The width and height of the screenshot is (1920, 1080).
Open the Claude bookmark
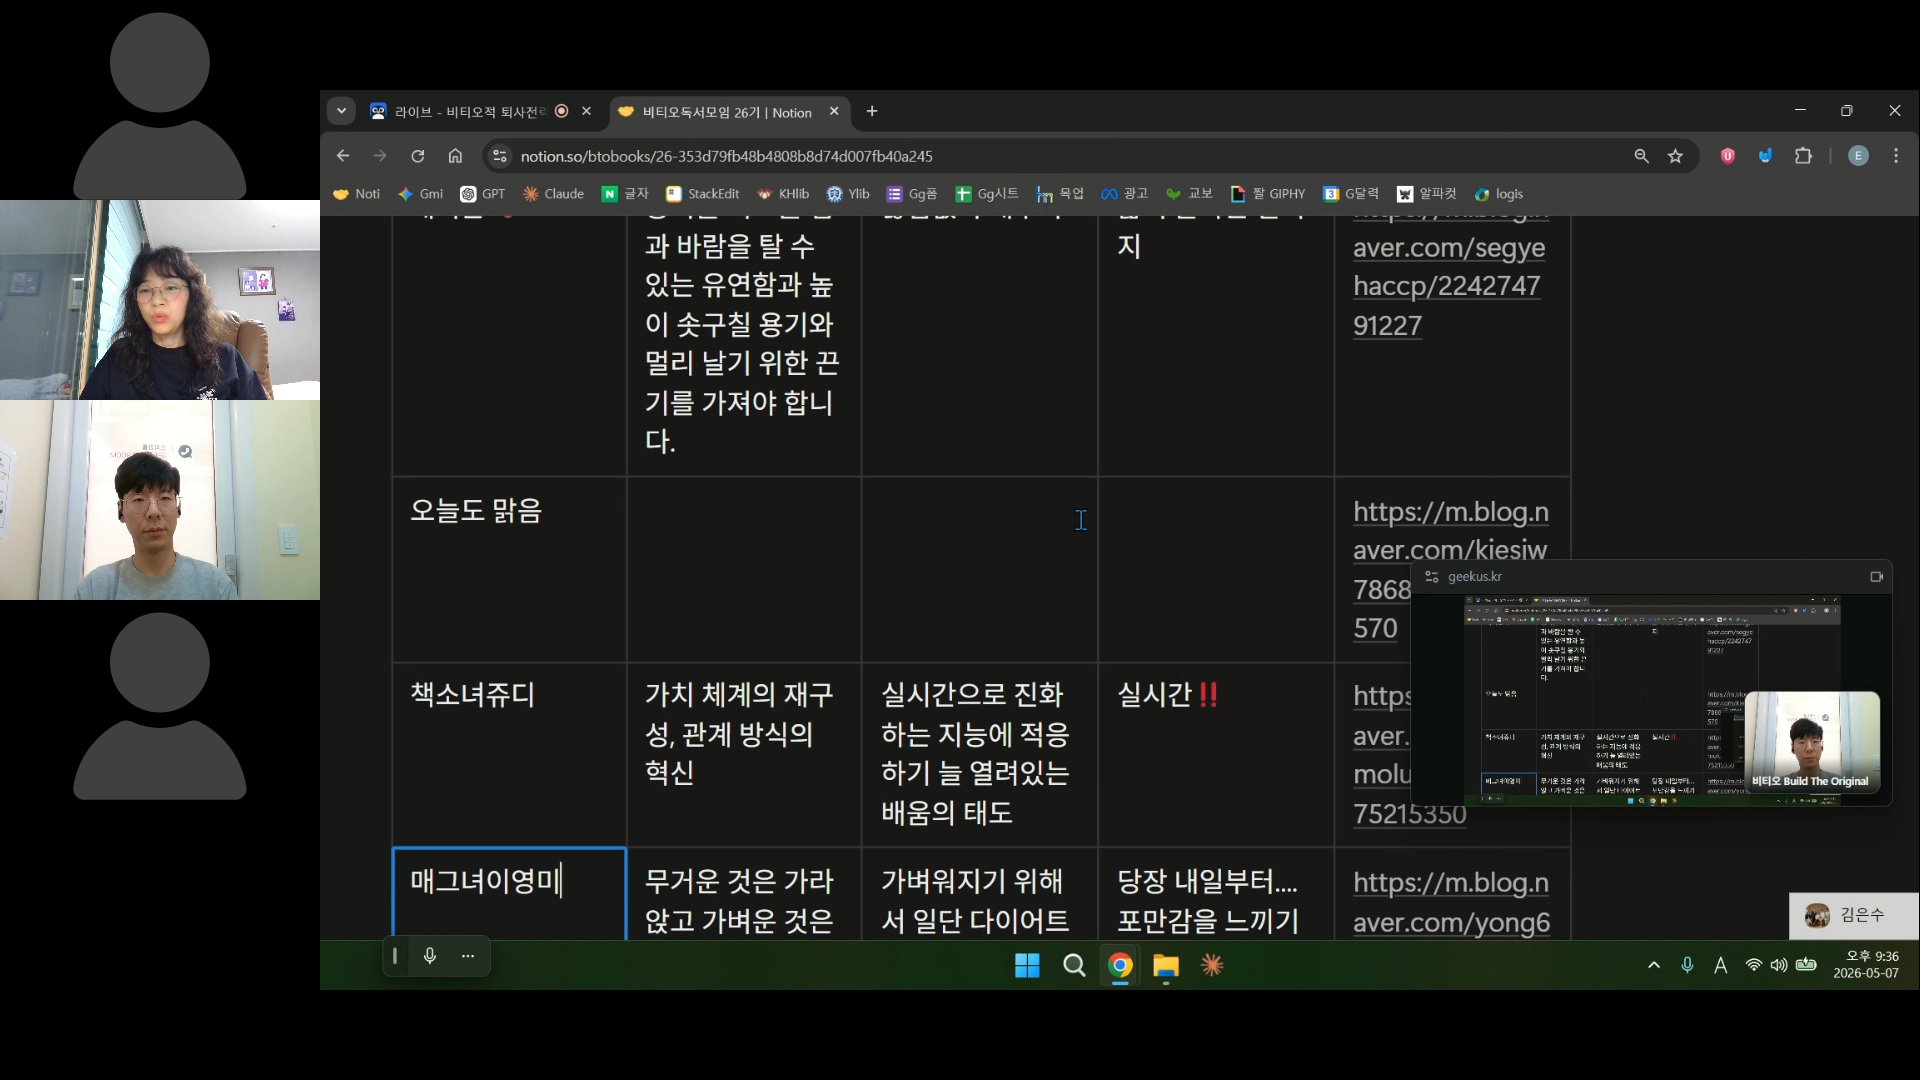tap(553, 194)
